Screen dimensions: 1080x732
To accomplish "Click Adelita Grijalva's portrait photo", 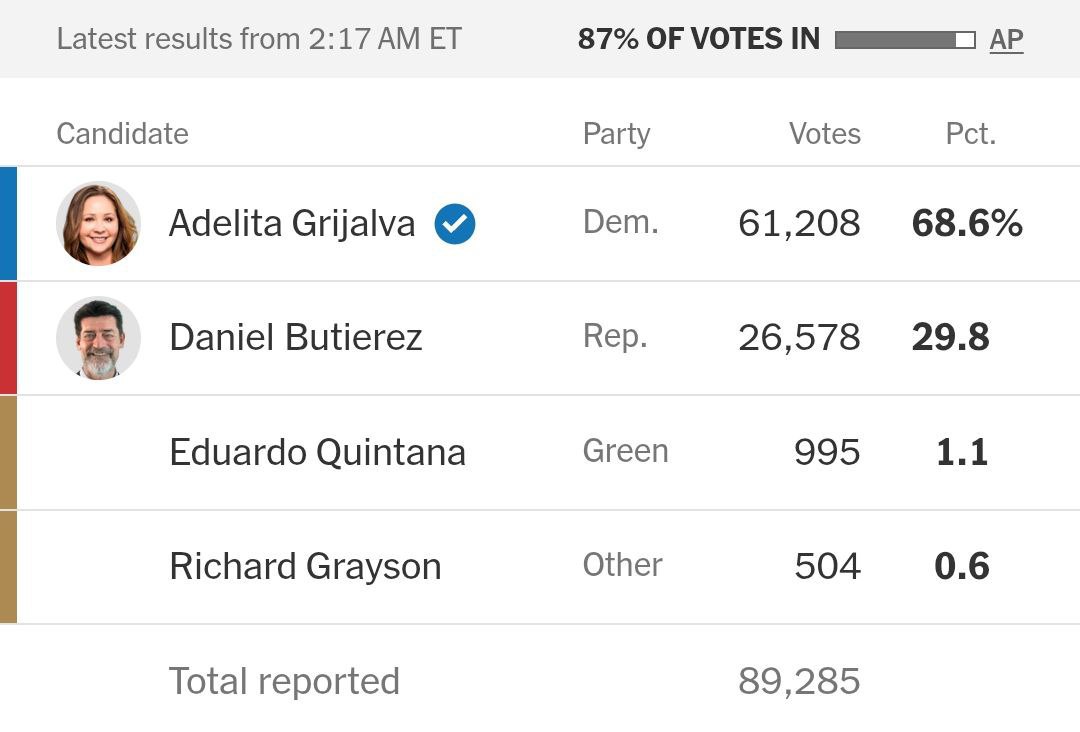I will [98, 224].
